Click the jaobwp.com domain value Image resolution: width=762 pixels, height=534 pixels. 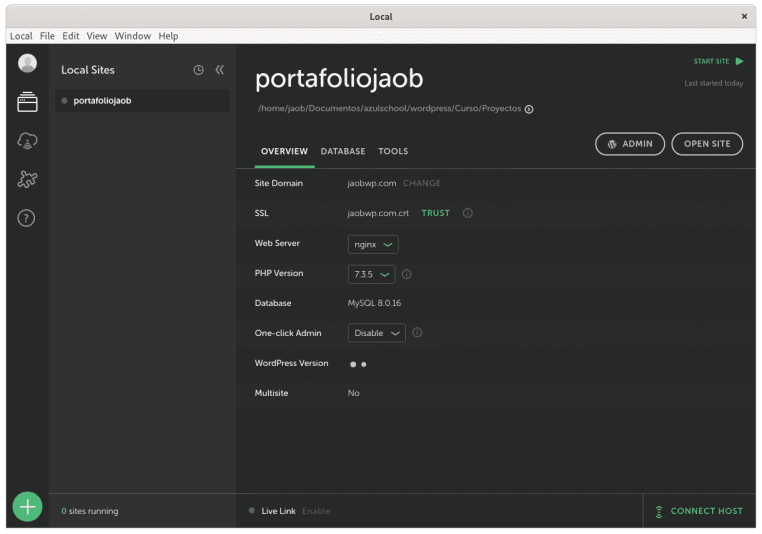(372, 183)
